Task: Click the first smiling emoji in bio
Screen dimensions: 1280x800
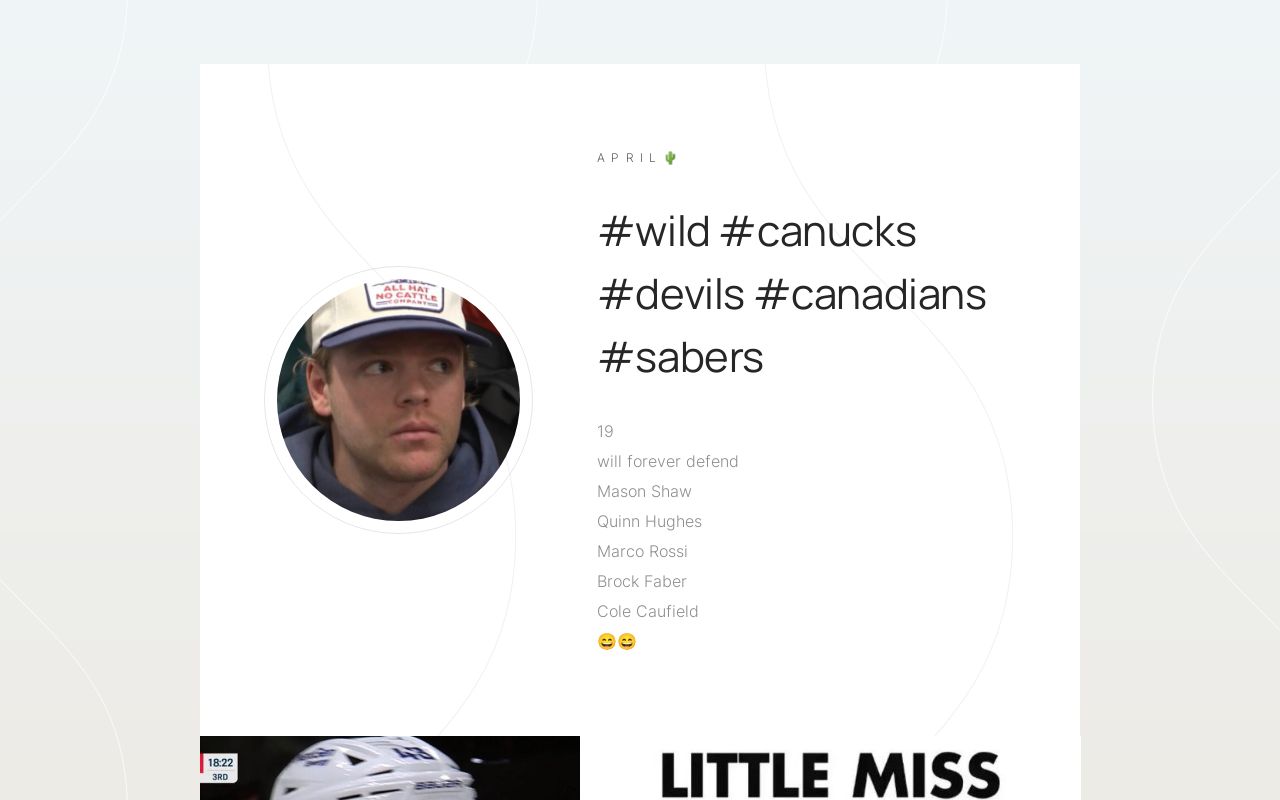Action: [607, 642]
